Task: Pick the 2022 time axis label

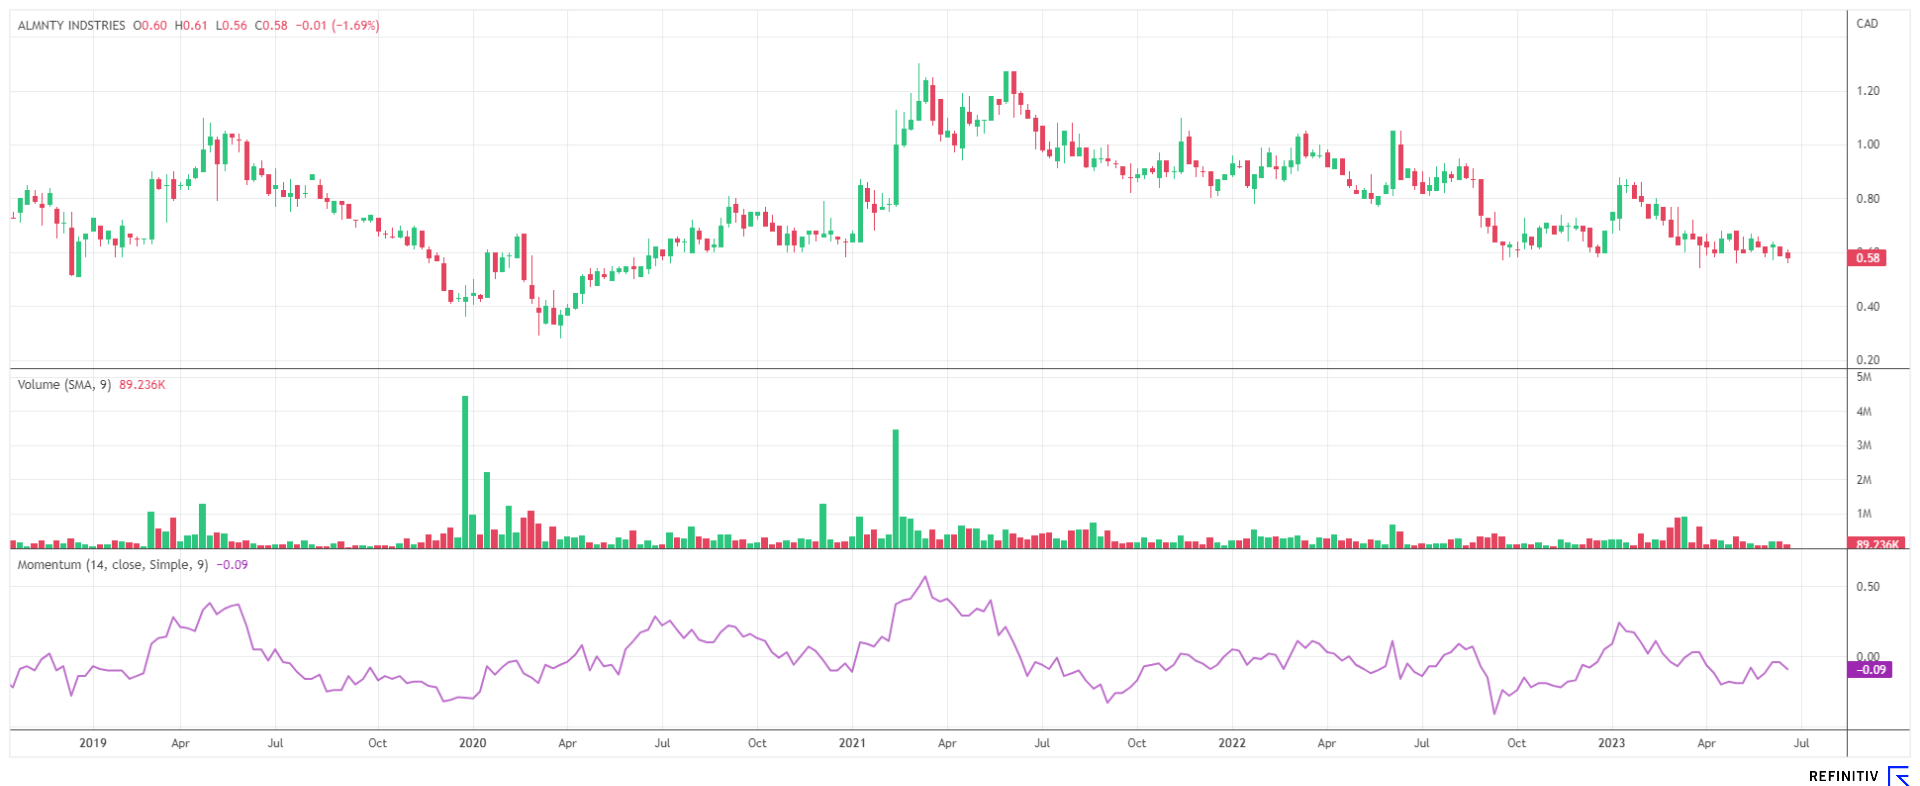Action: point(1232,743)
